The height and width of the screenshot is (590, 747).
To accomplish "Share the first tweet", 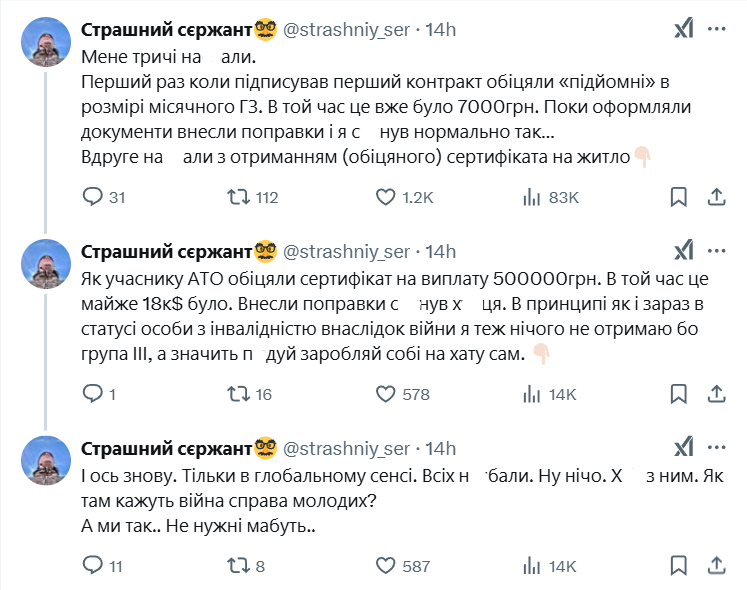I will [716, 197].
